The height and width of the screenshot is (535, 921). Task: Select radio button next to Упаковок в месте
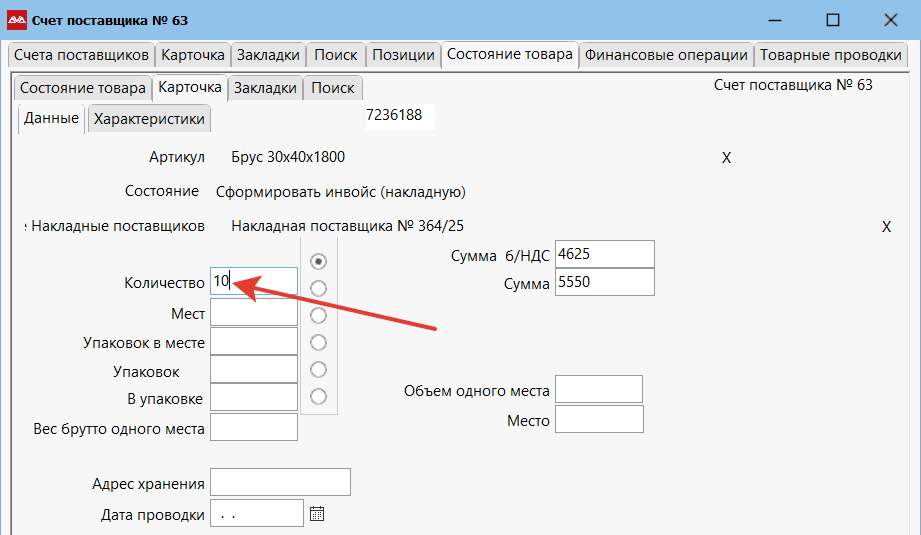coord(319,315)
